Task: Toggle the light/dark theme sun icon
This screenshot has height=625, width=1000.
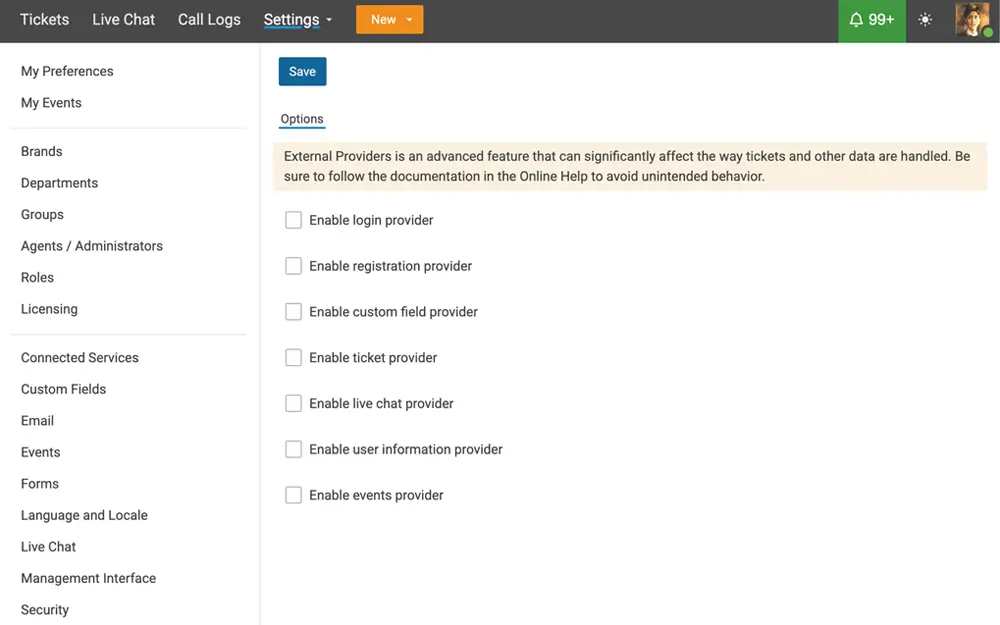Action: coord(925,20)
